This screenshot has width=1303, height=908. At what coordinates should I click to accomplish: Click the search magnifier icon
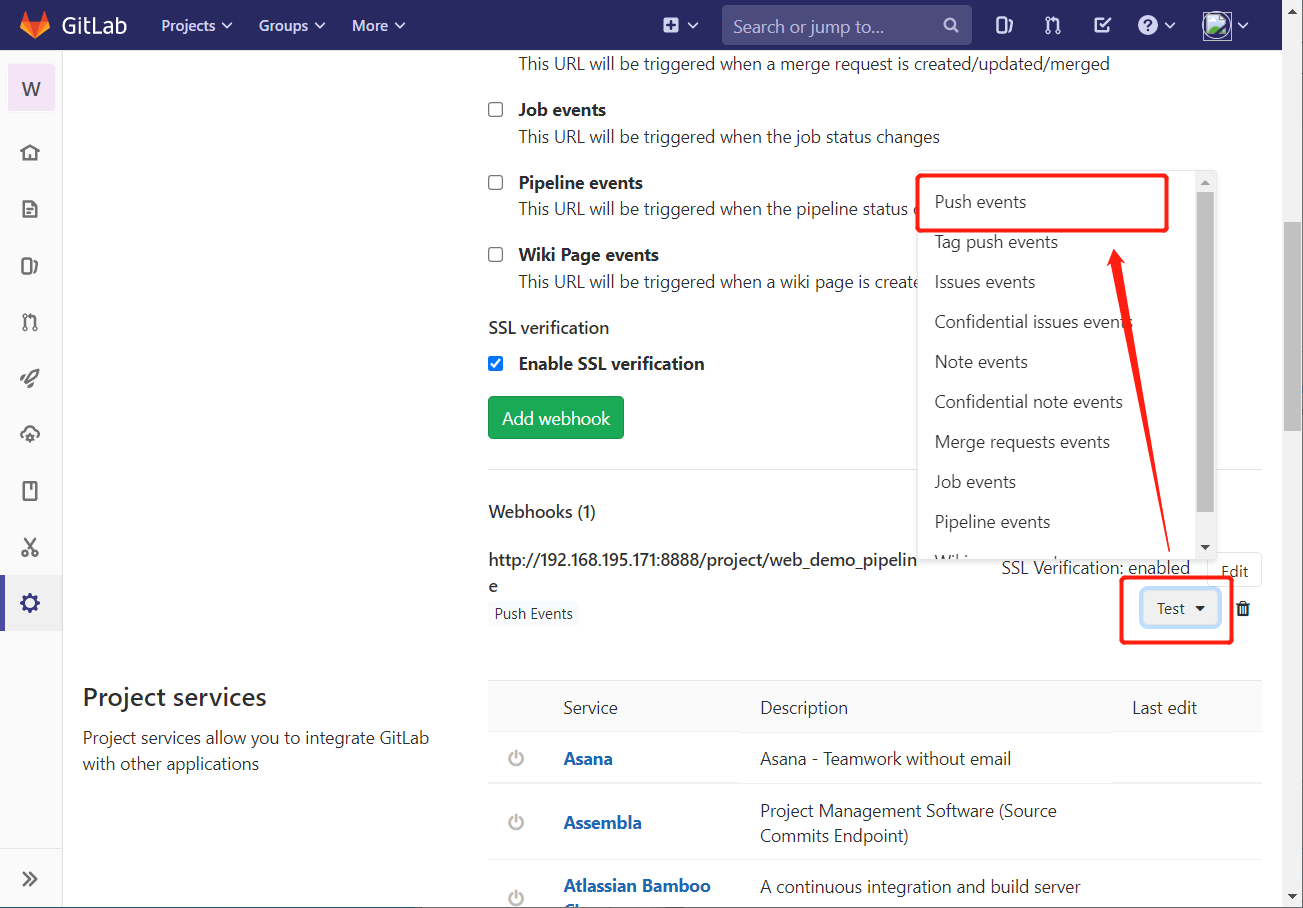[951, 26]
